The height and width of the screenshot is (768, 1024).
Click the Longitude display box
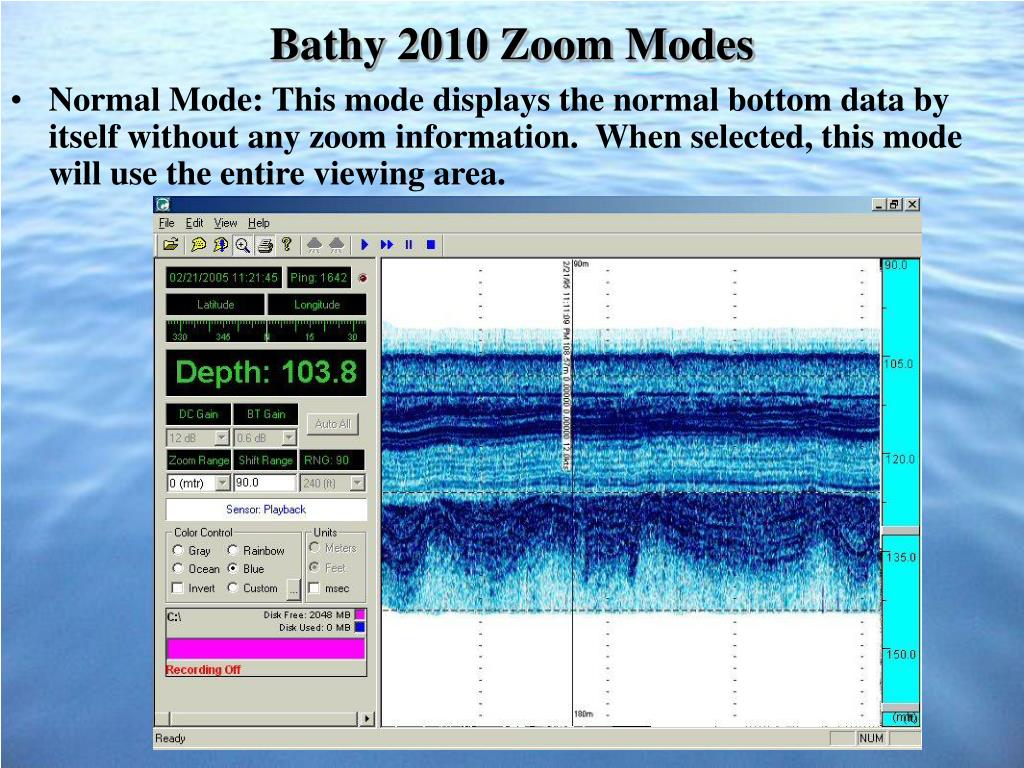pos(317,304)
